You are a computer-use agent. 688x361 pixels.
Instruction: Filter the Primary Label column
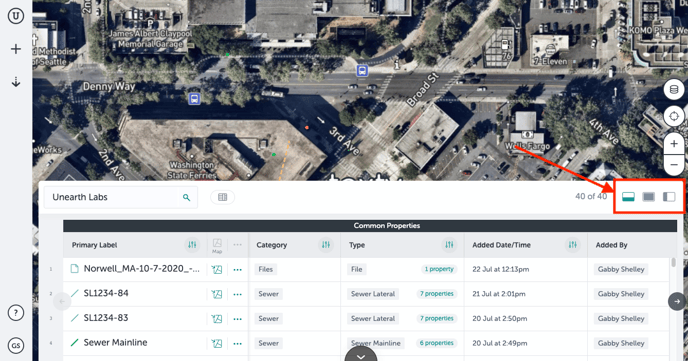[x=192, y=245]
